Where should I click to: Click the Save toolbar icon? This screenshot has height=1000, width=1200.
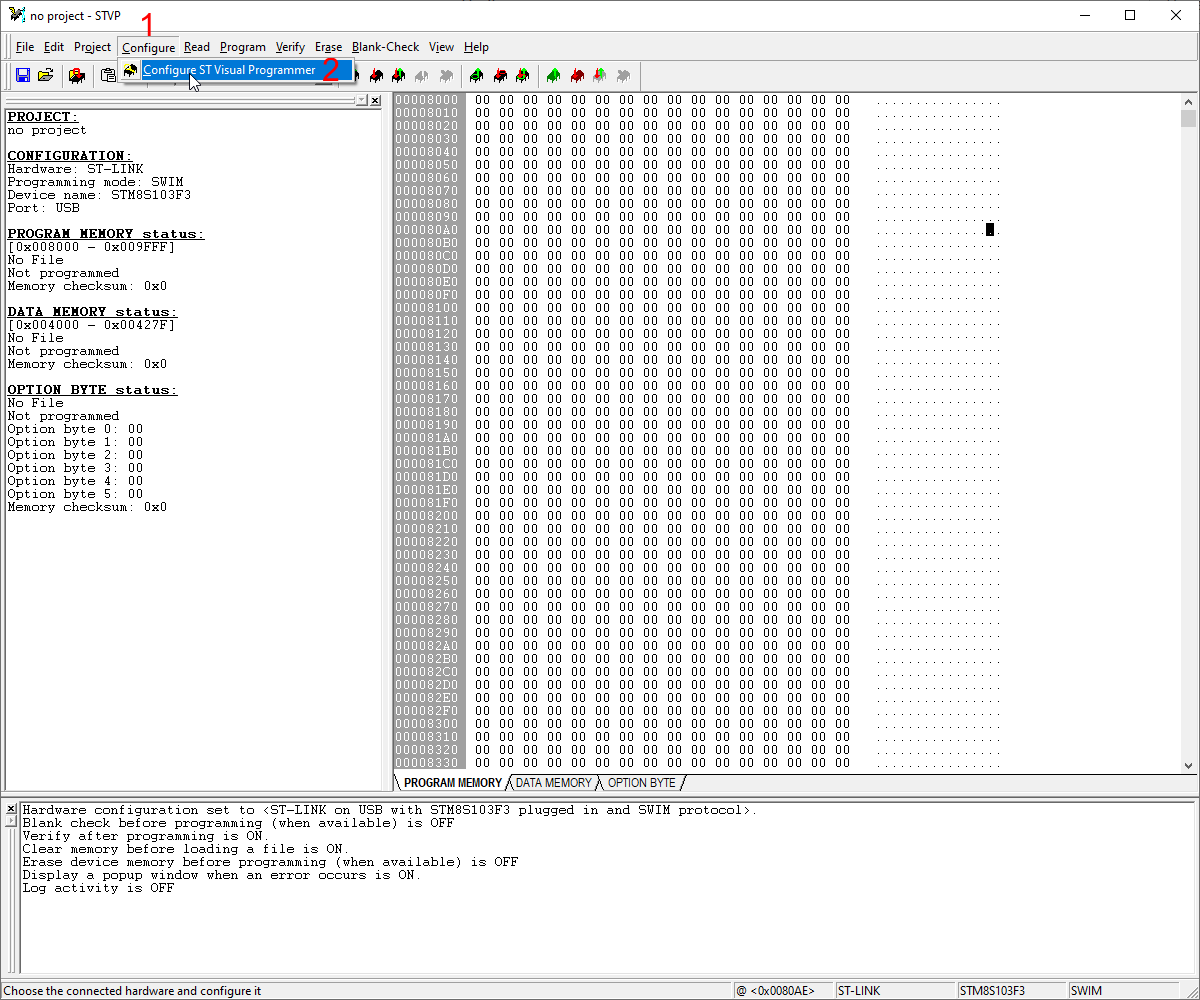tap(22, 75)
